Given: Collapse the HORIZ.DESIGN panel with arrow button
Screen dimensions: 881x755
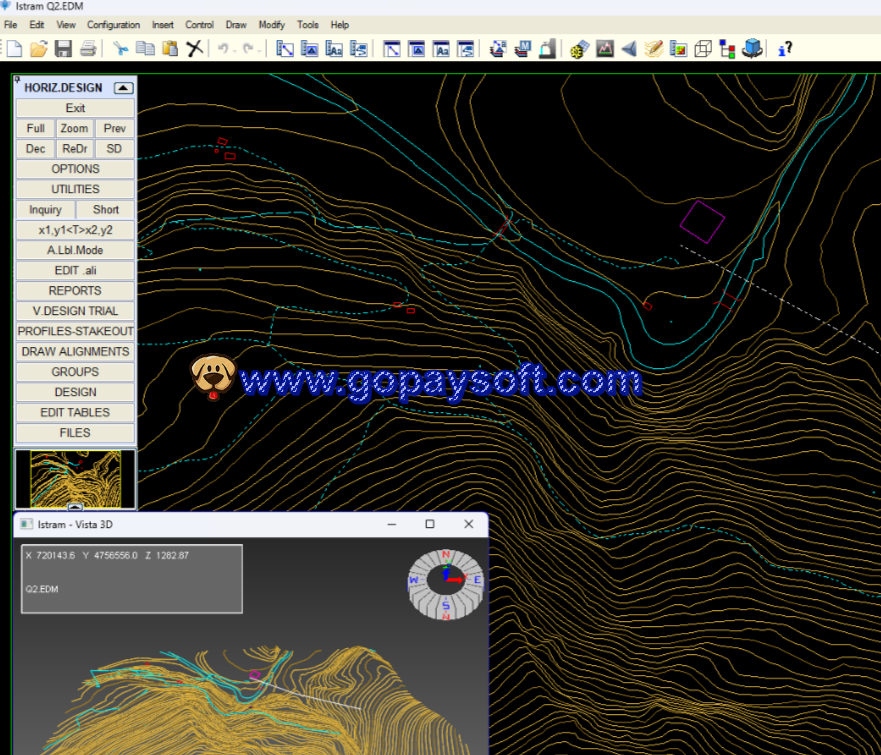Looking at the screenshot, I should [x=123, y=88].
